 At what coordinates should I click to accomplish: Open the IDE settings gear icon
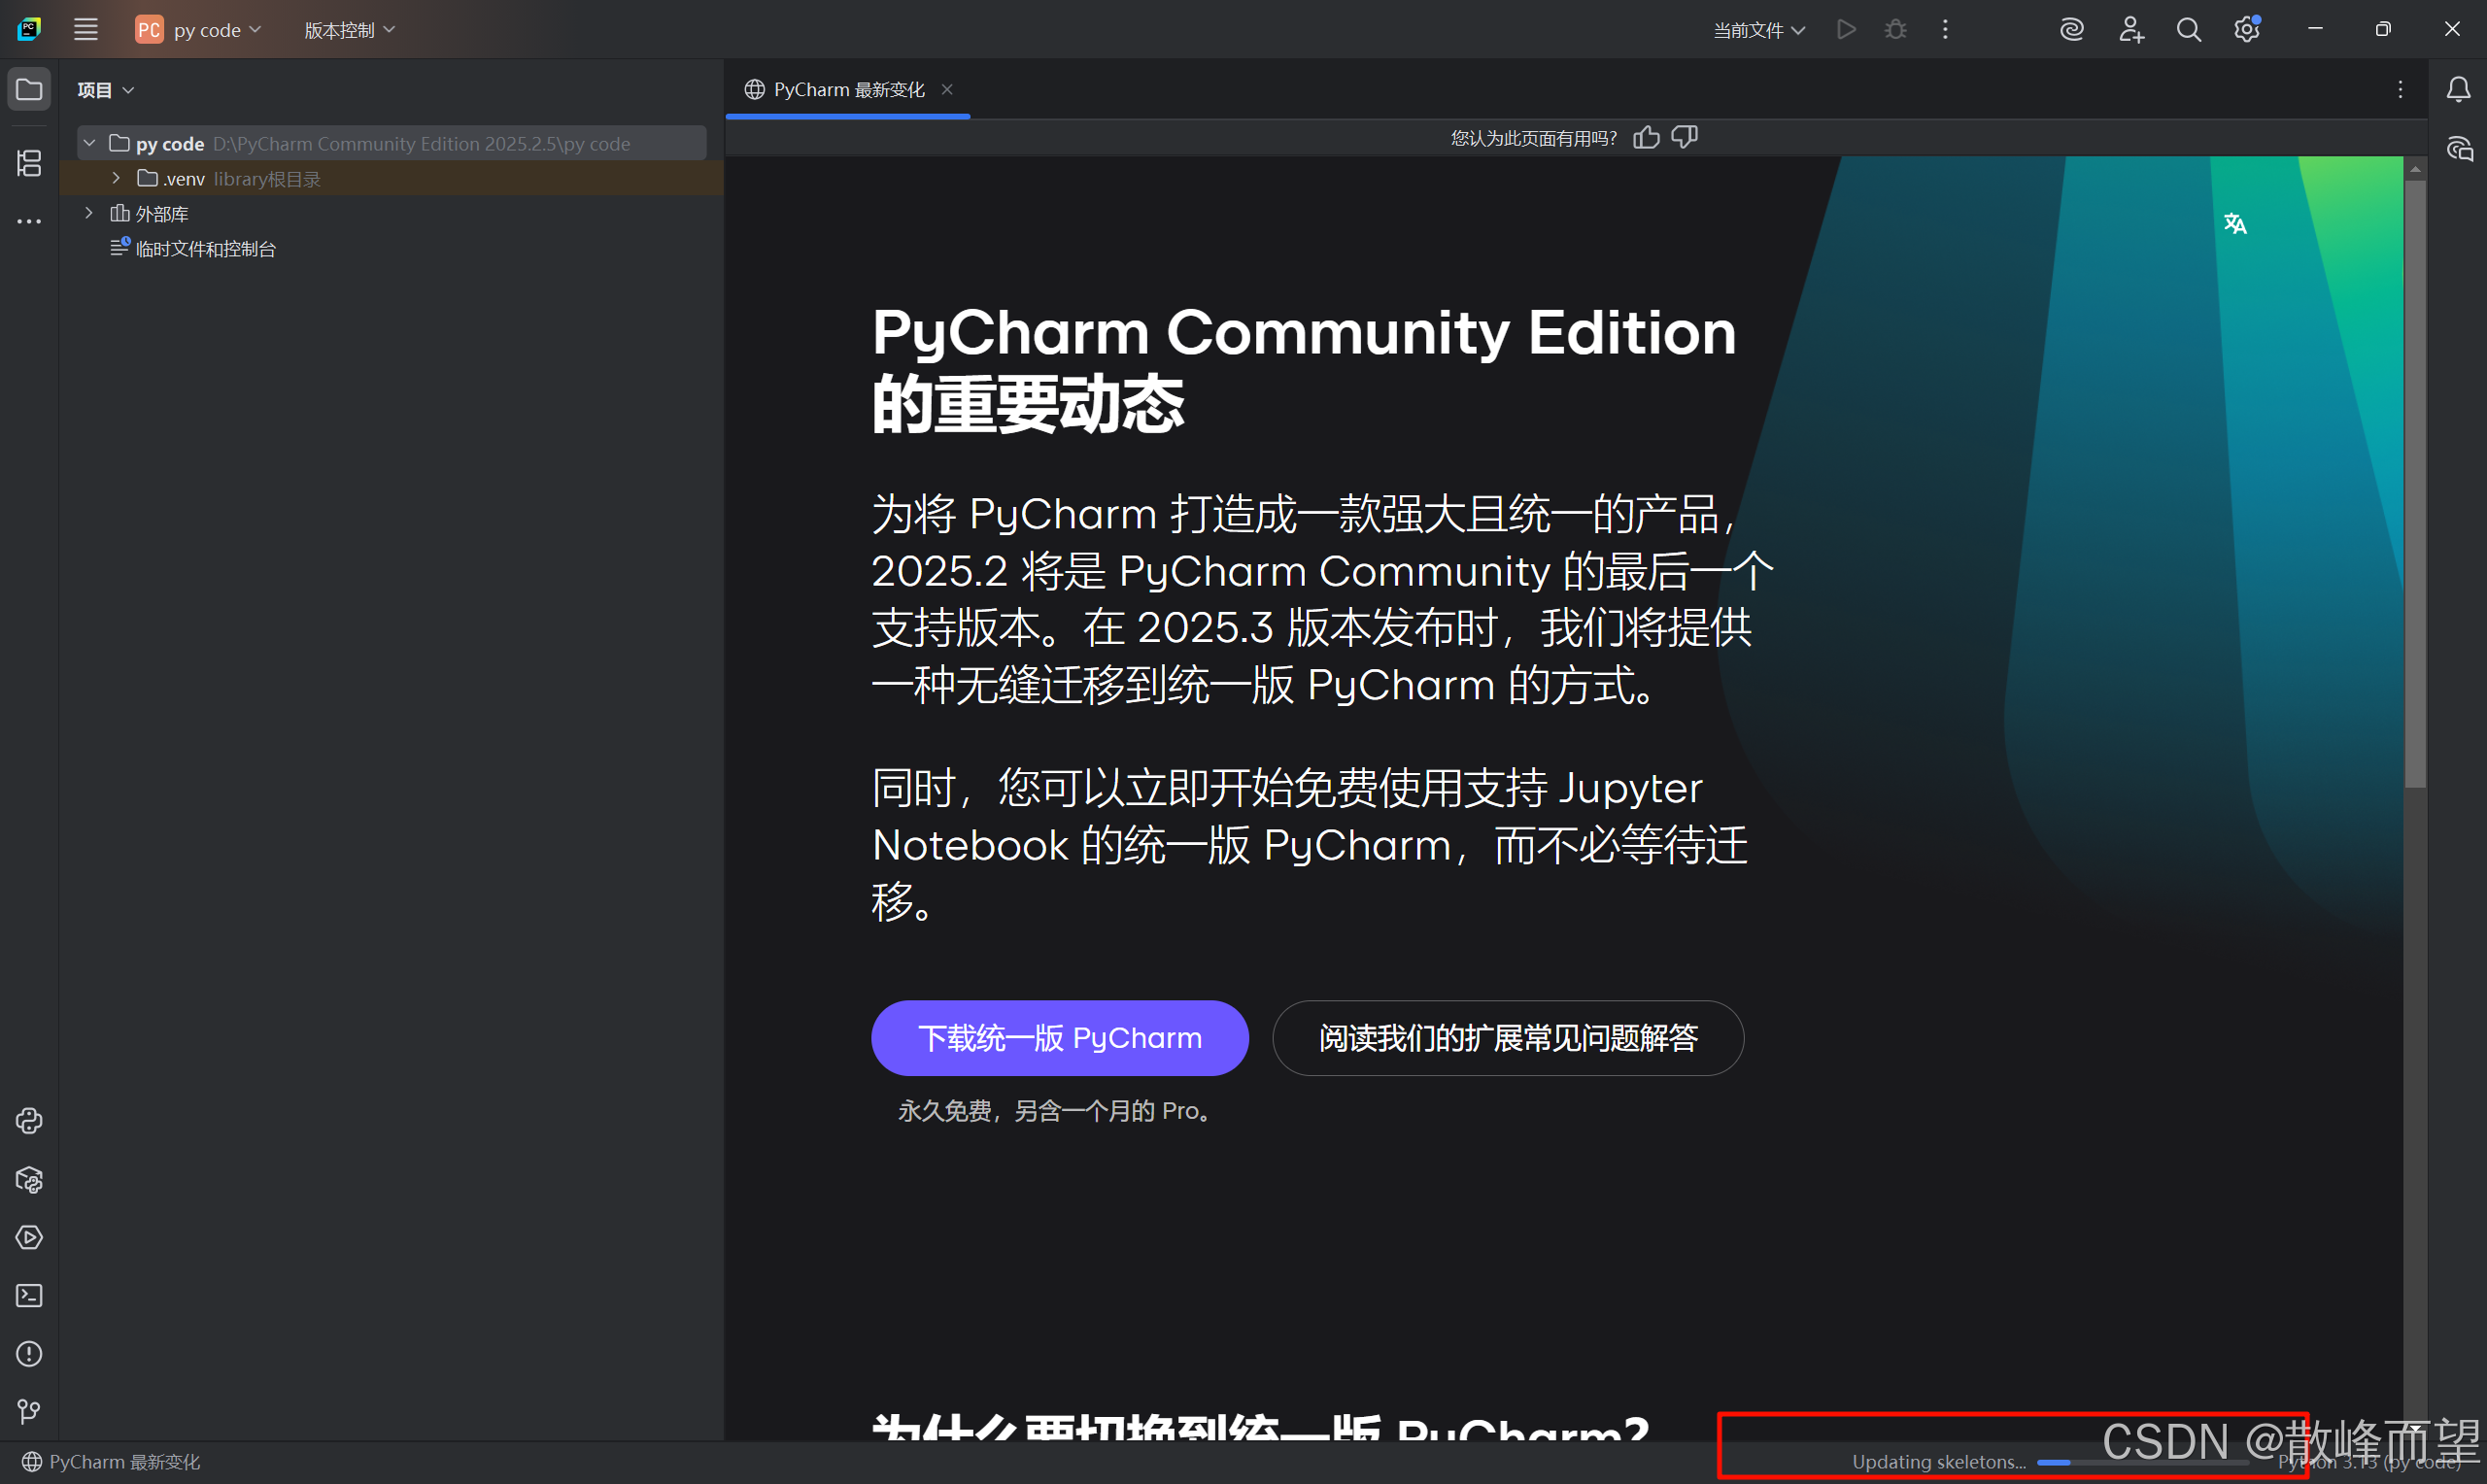(x=2246, y=30)
